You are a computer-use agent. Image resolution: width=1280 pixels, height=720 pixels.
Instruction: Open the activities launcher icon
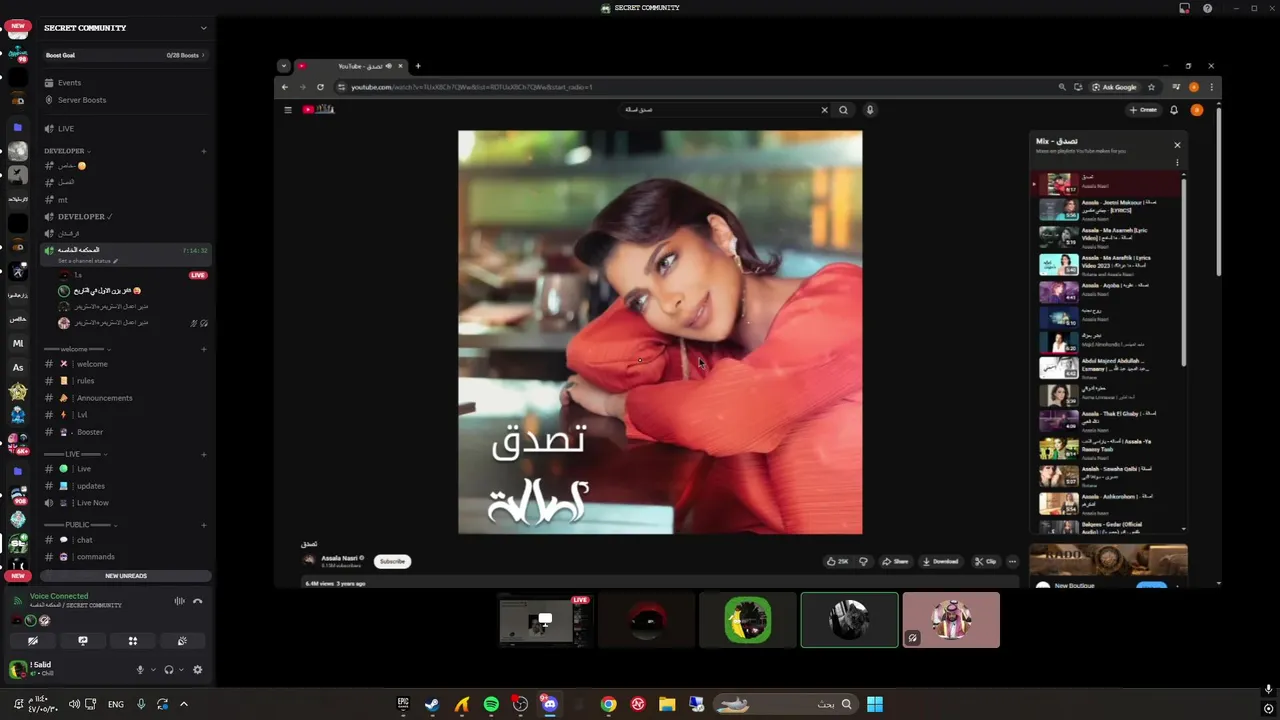click(132, 641)
